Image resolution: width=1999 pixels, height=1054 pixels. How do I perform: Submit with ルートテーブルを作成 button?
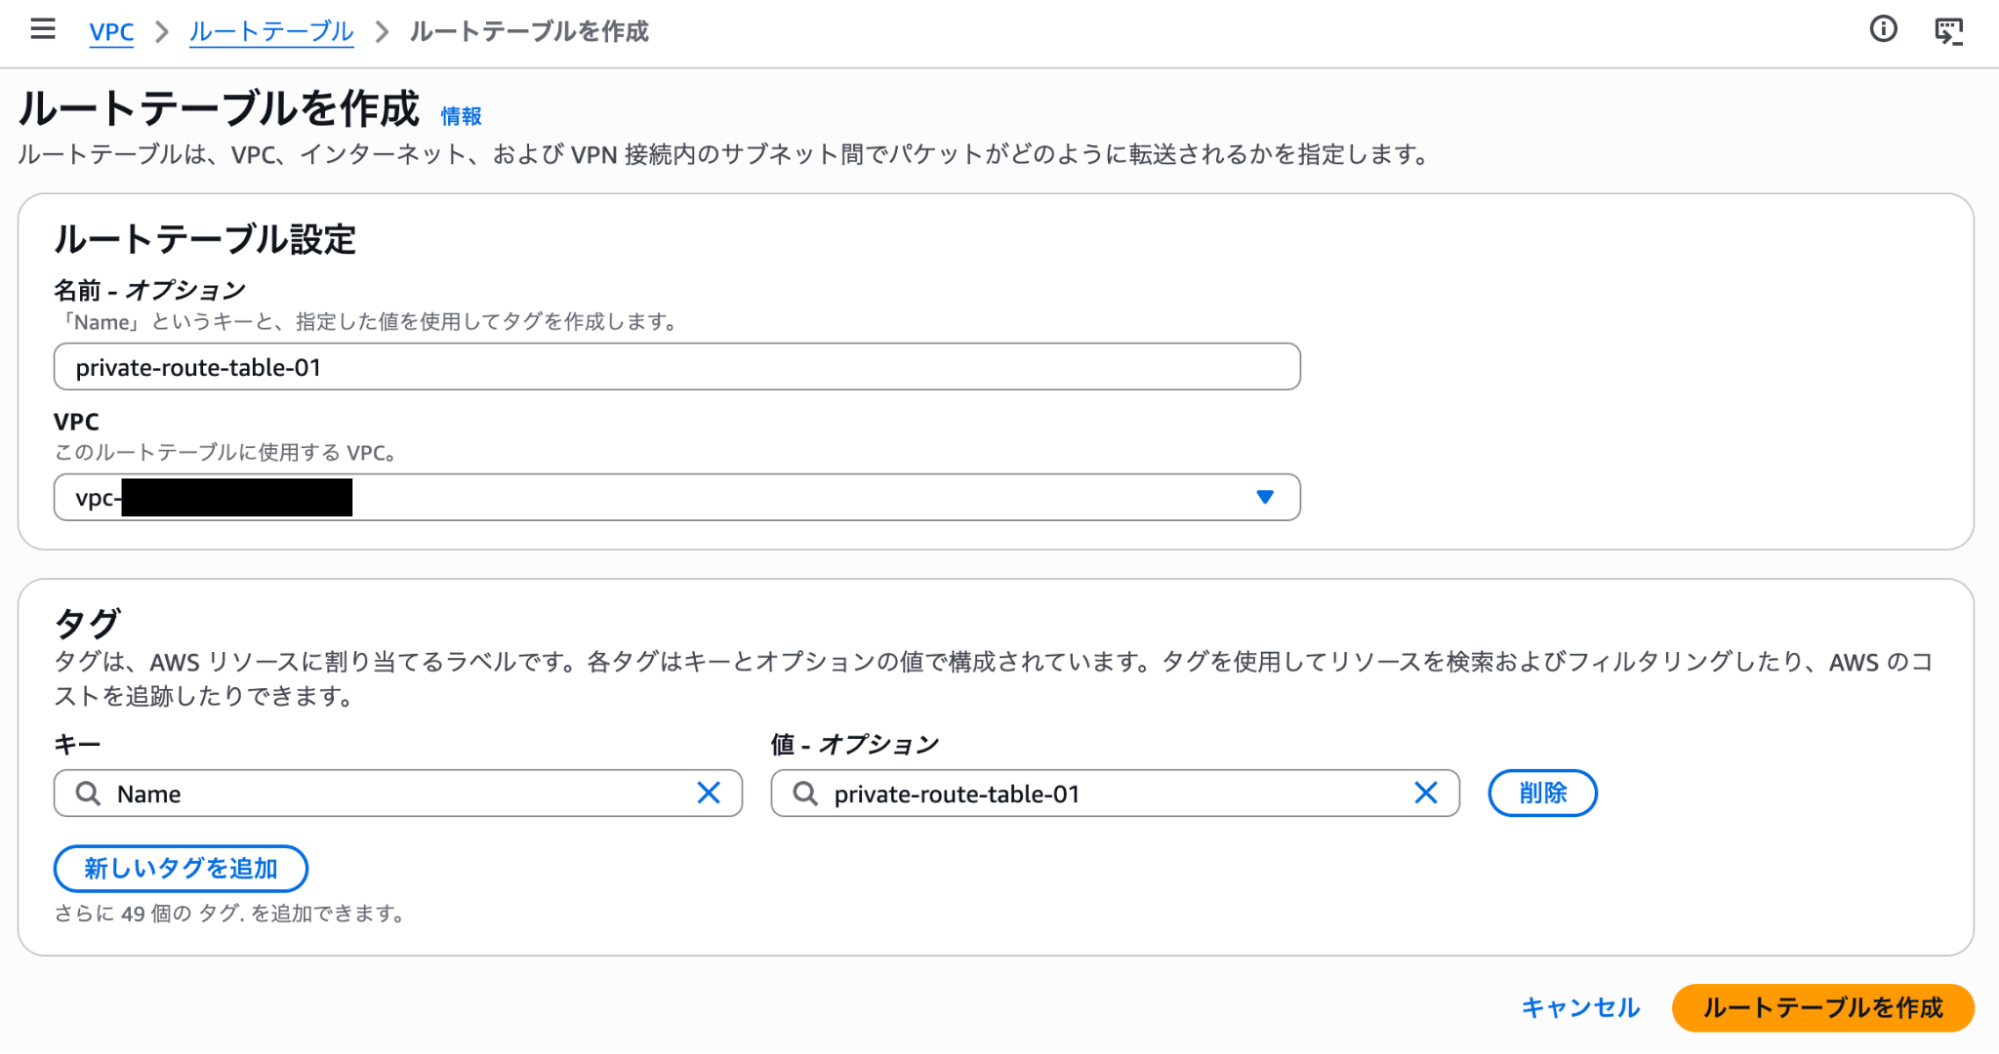click(1822, 1007)
